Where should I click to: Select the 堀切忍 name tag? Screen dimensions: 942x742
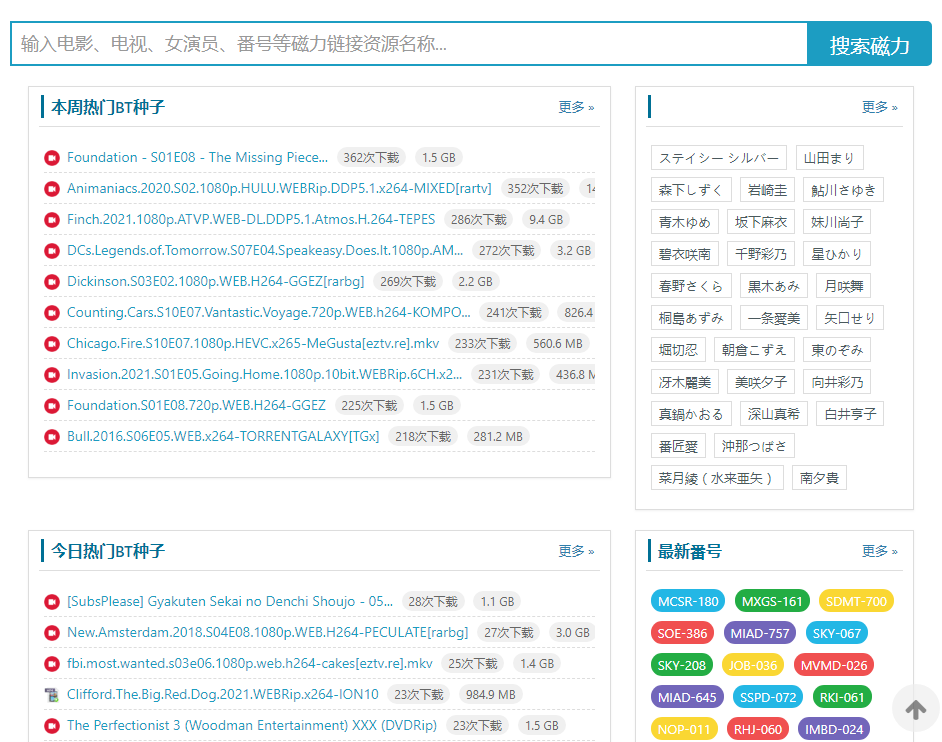[678, 350]
